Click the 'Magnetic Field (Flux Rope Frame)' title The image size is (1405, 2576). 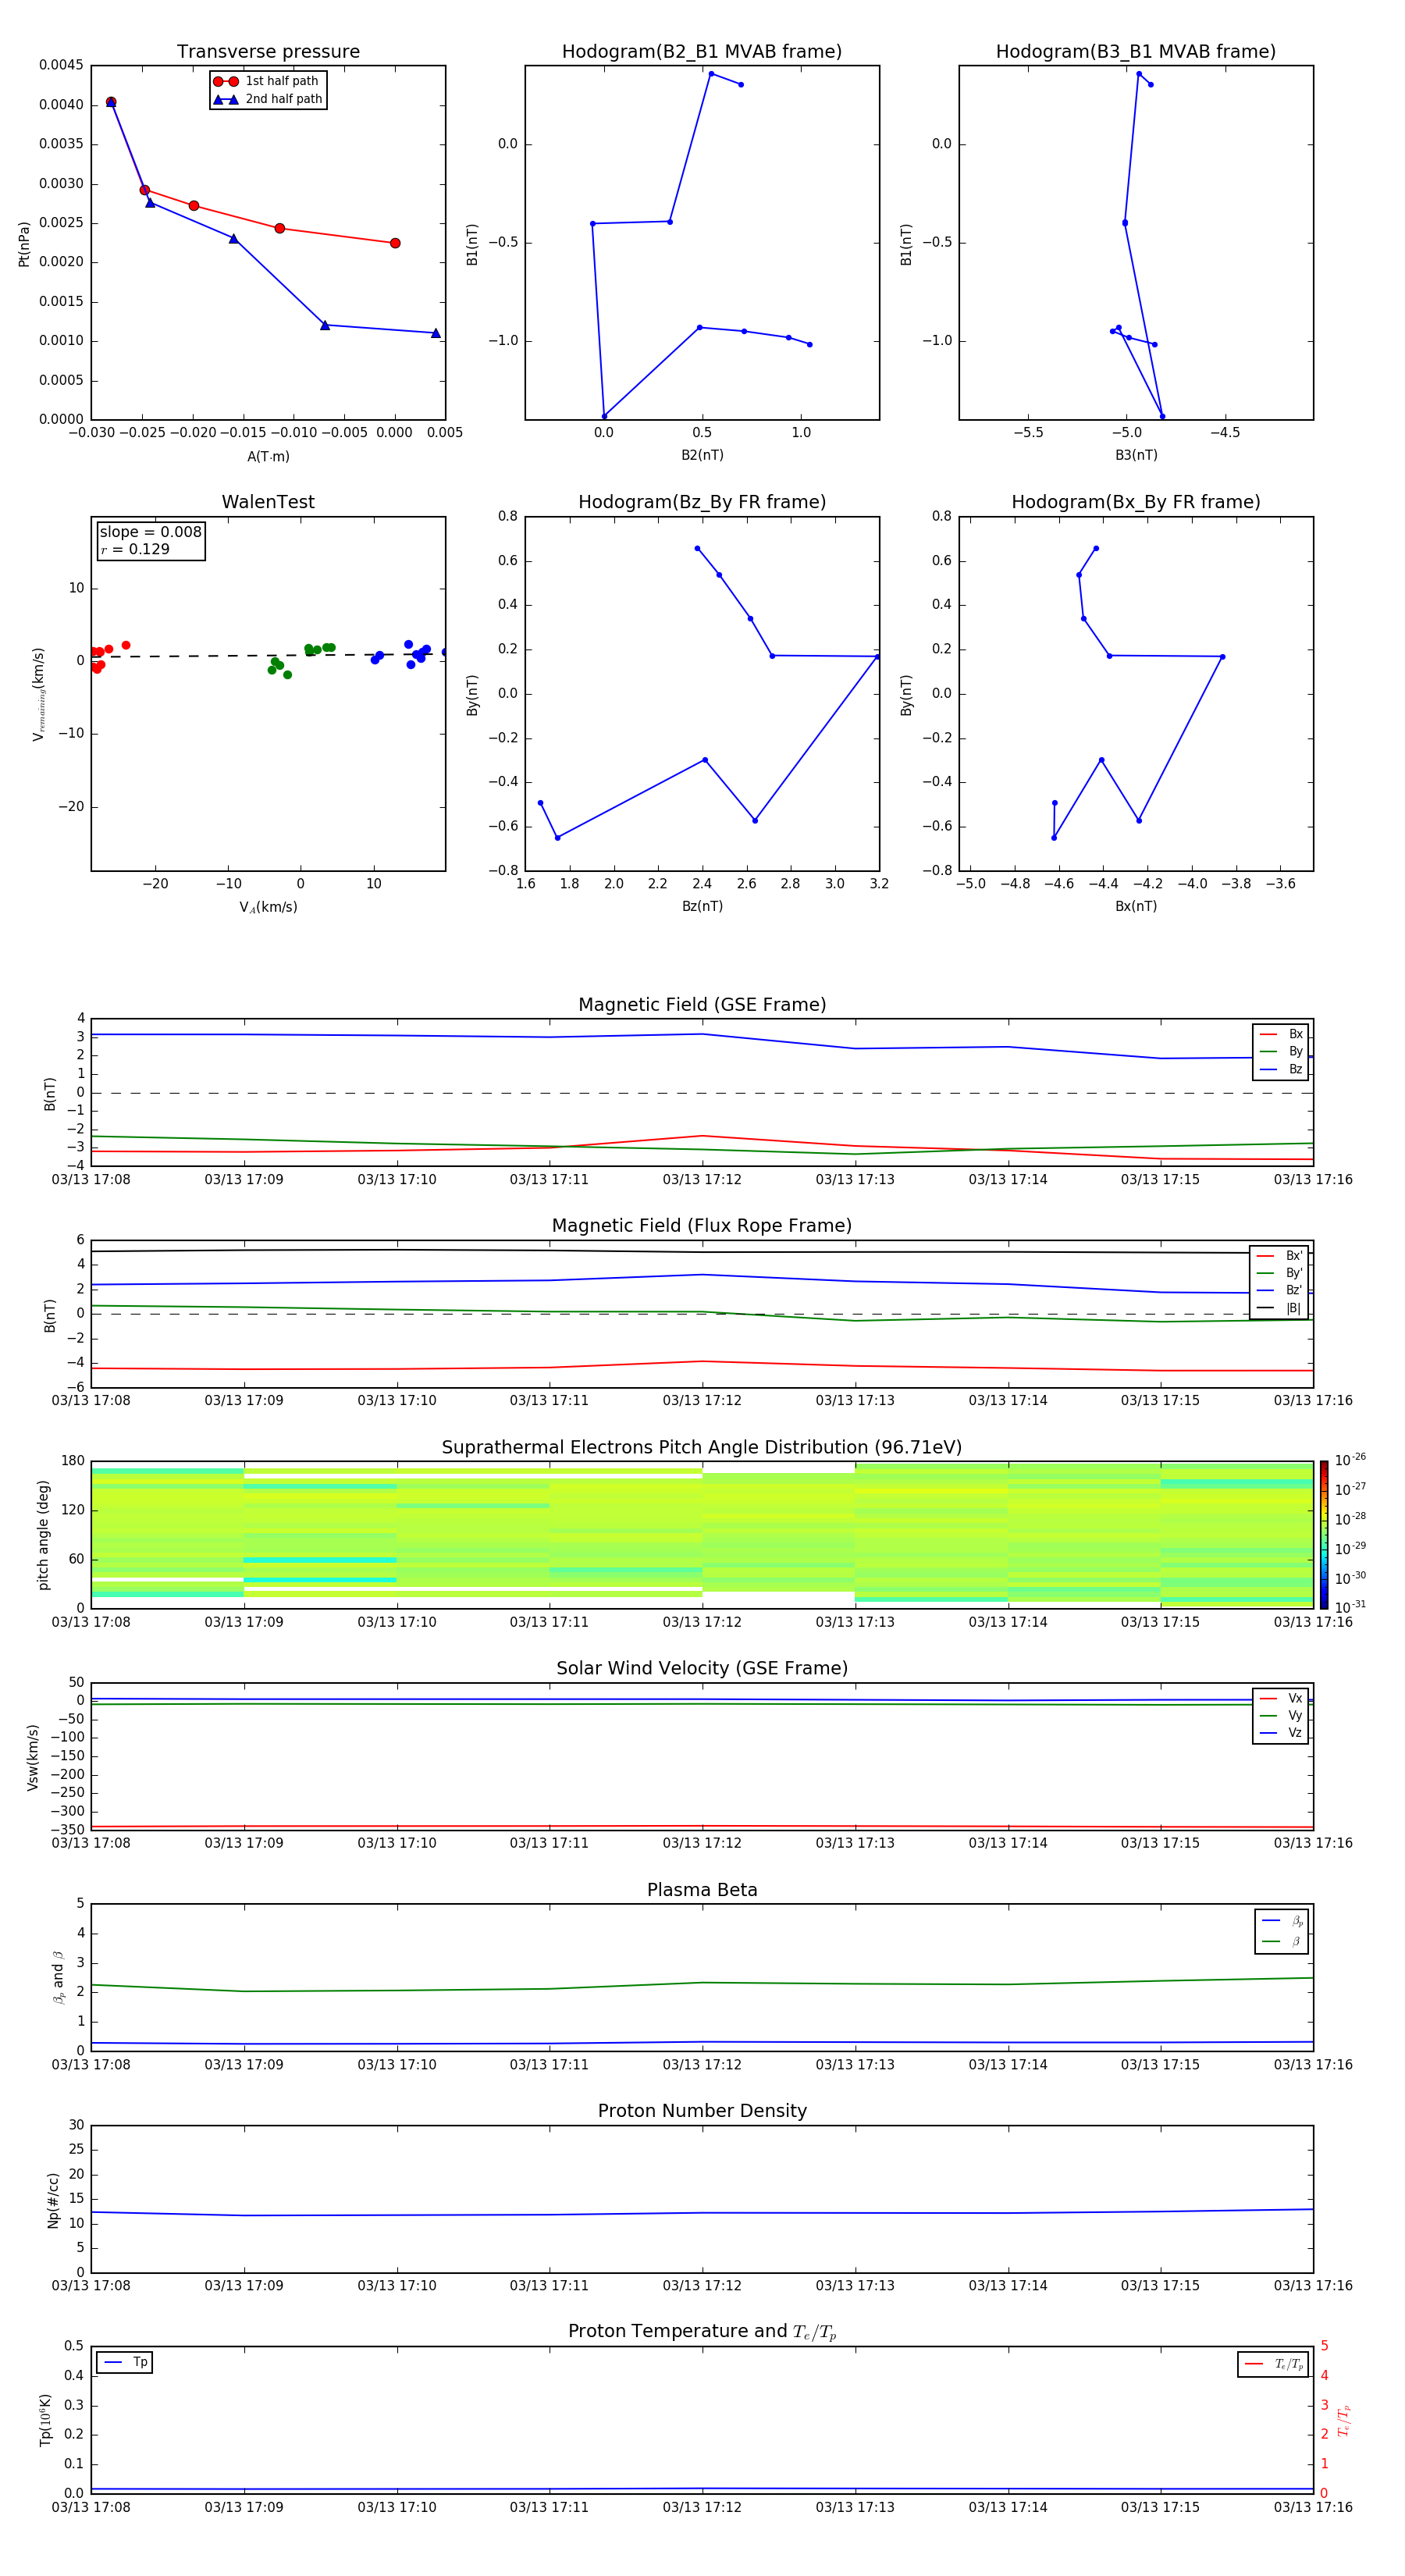point(702,1226)
